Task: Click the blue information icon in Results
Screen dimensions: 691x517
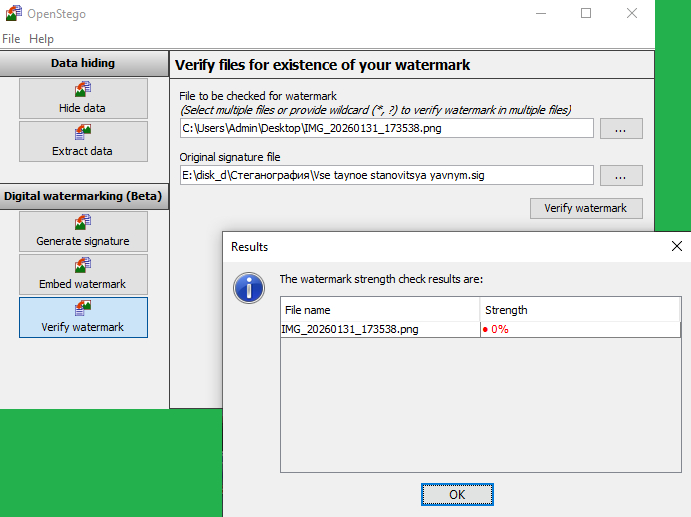Action: [x=248, y=288]
